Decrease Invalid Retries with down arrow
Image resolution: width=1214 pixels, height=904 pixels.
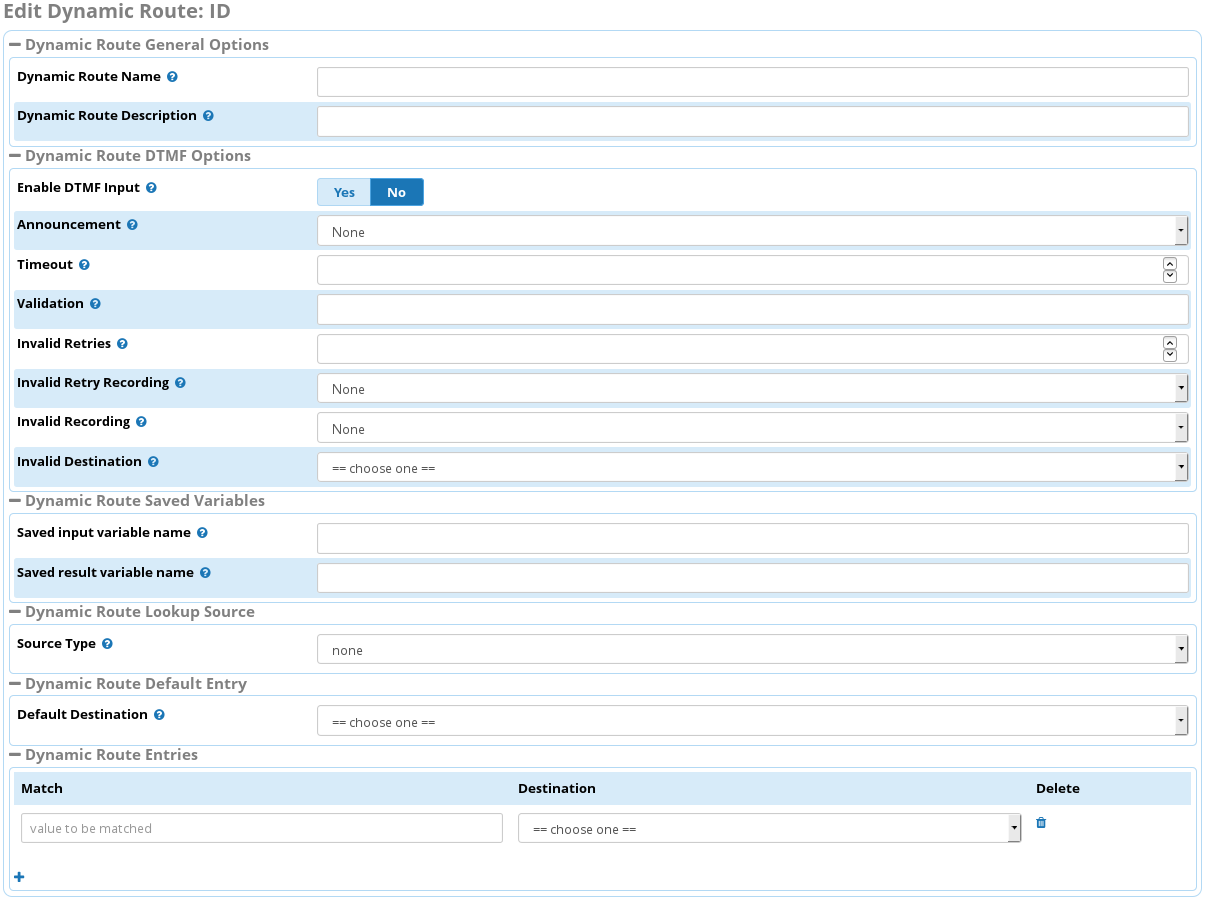[1169, 355]
